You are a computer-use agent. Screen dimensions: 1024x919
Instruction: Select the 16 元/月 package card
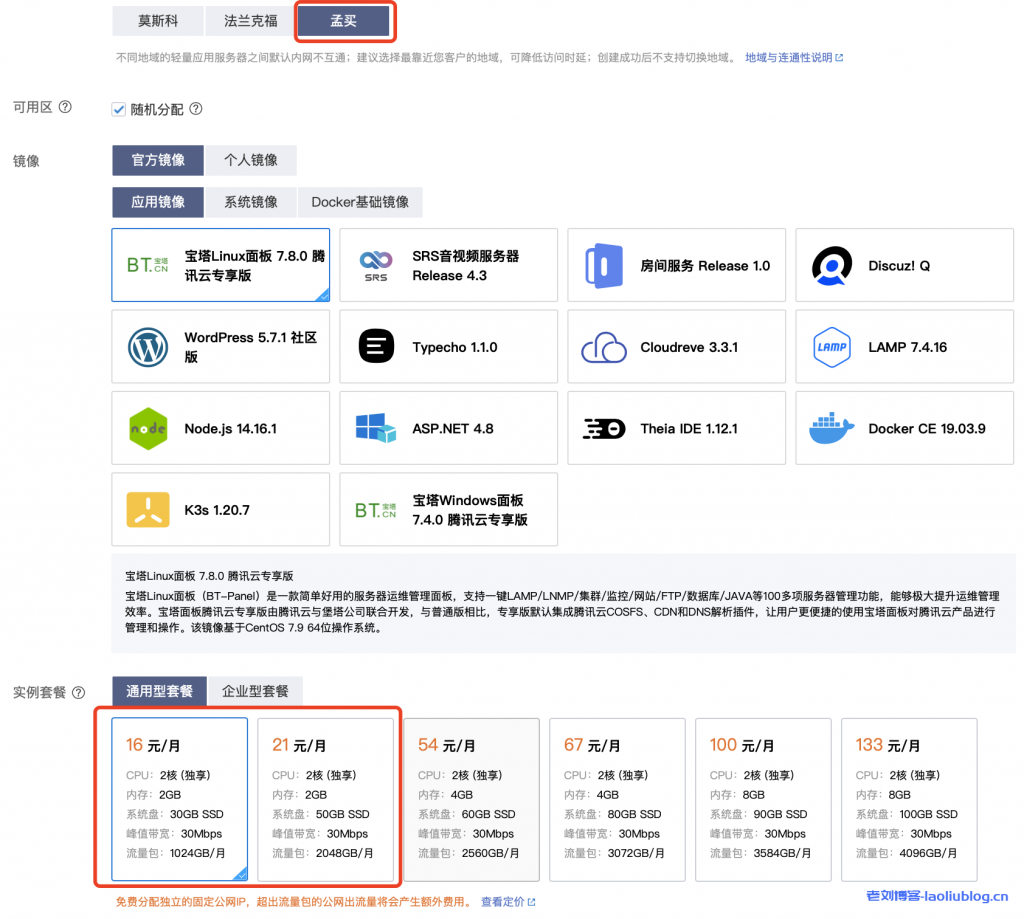click(180, 799)
